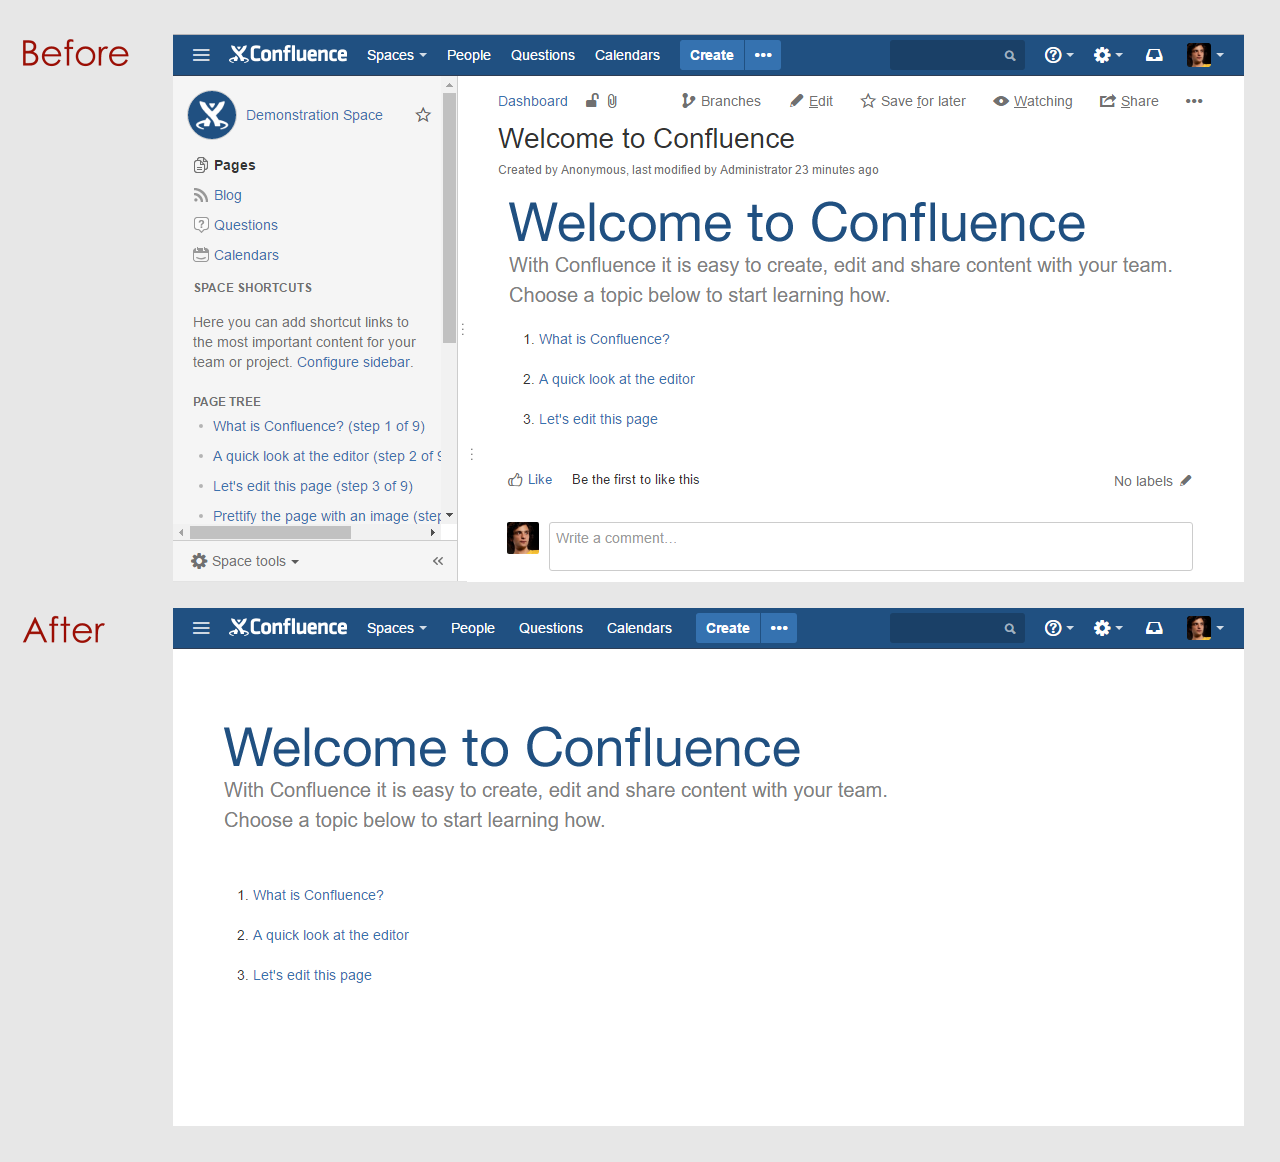
Task: Open notifications tray in After header
Action: (1154, 628)
